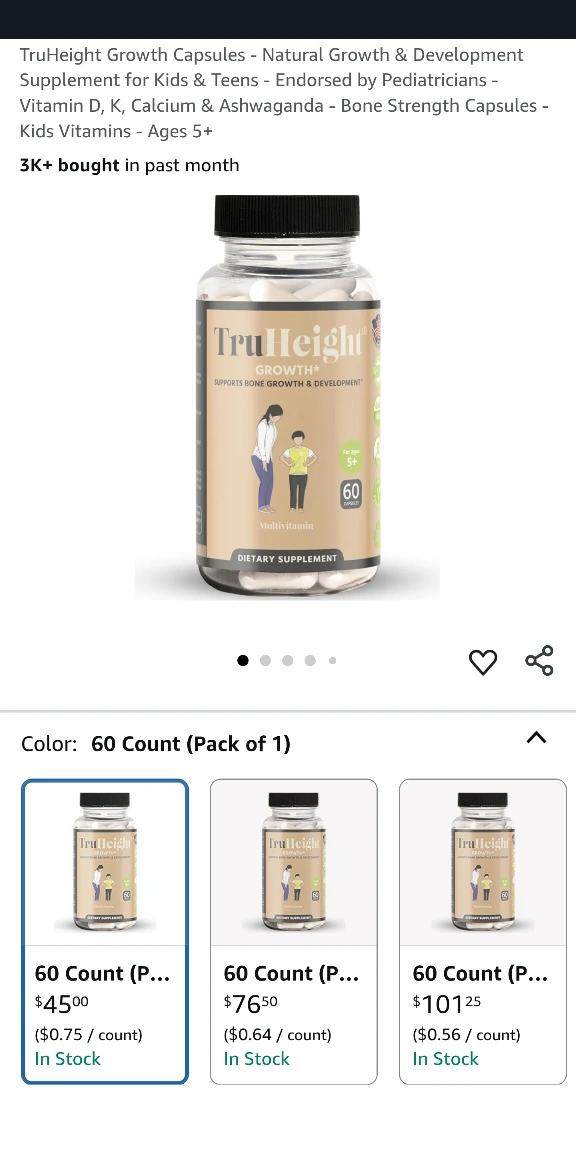Tap bottle thumbnail in $76.50 option card

[294, 863]
